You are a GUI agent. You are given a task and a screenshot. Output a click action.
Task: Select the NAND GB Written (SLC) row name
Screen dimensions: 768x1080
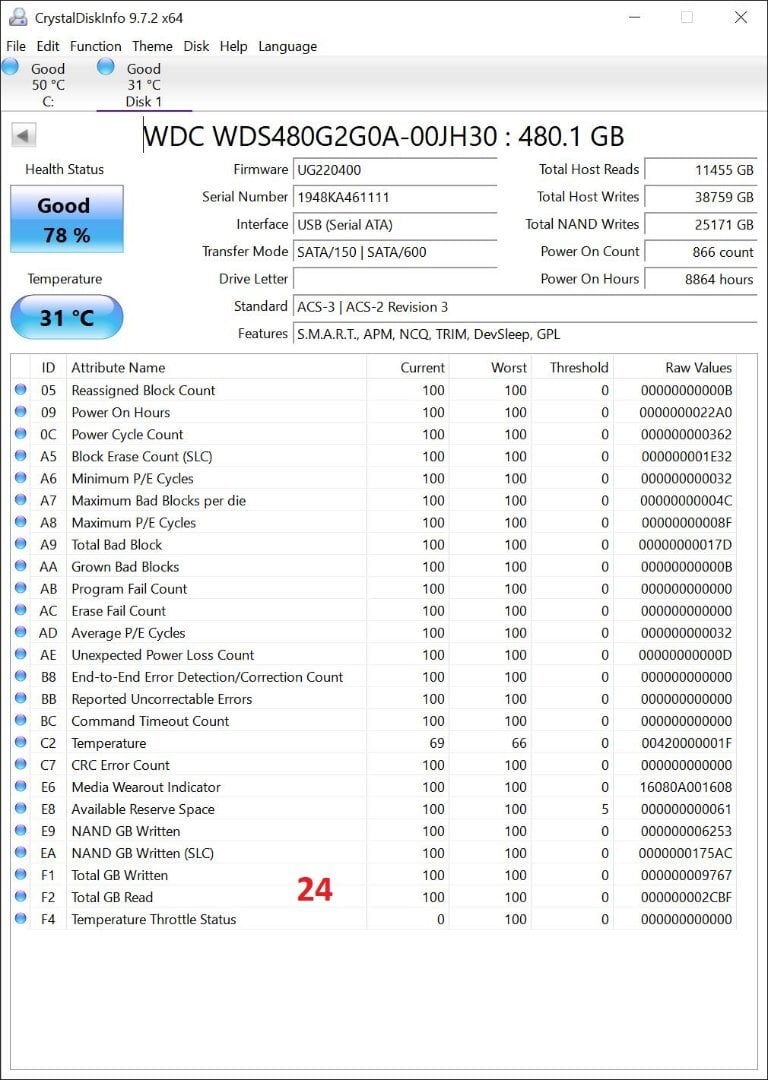(143, 853)
